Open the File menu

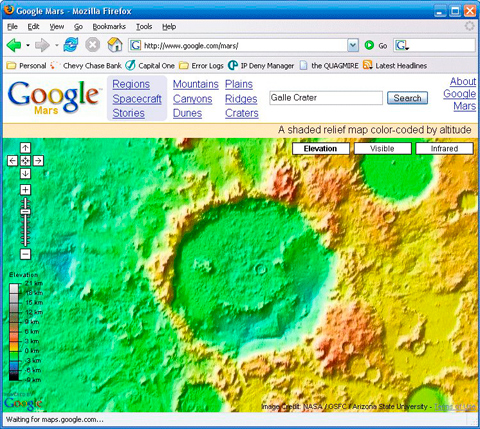click(12, 27)
